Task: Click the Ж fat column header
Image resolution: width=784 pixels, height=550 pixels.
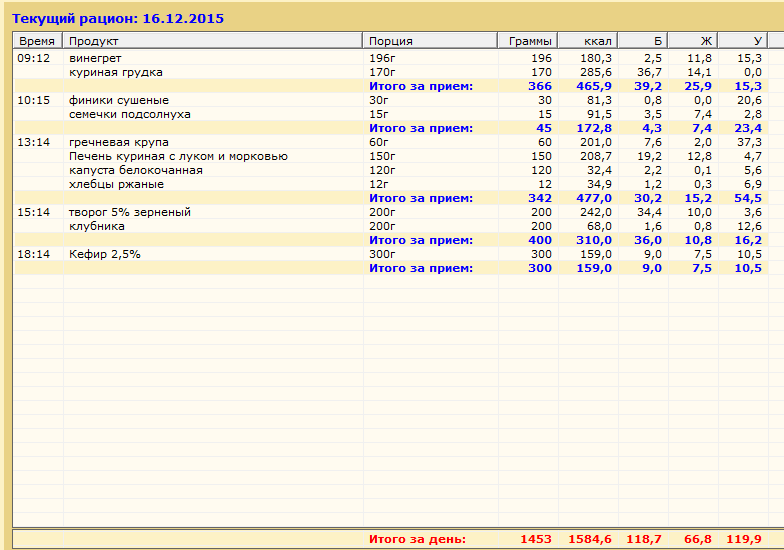Action: [693, 41]
